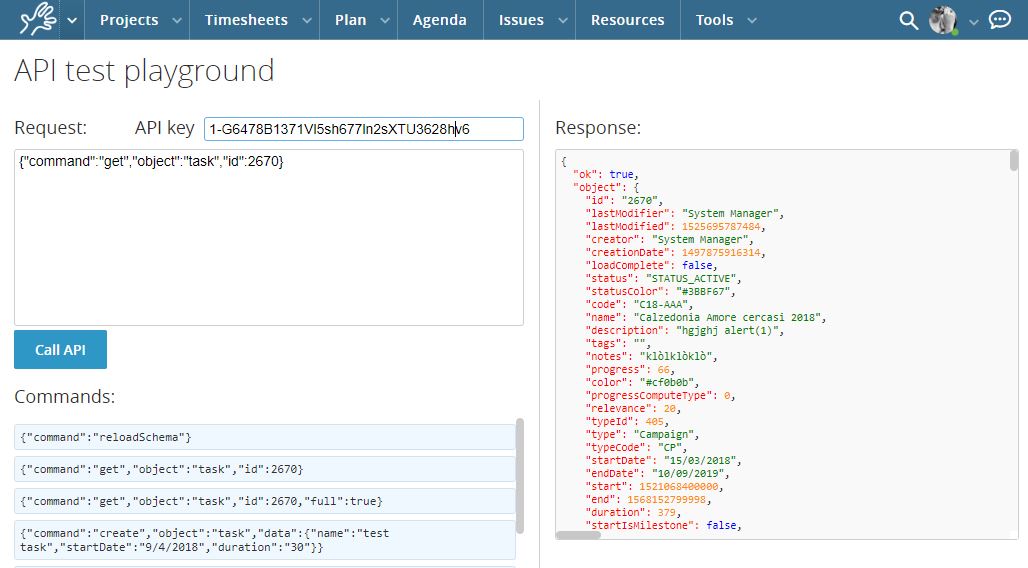
Task: Click into the request JSON text area
Action: click(268, 240)
